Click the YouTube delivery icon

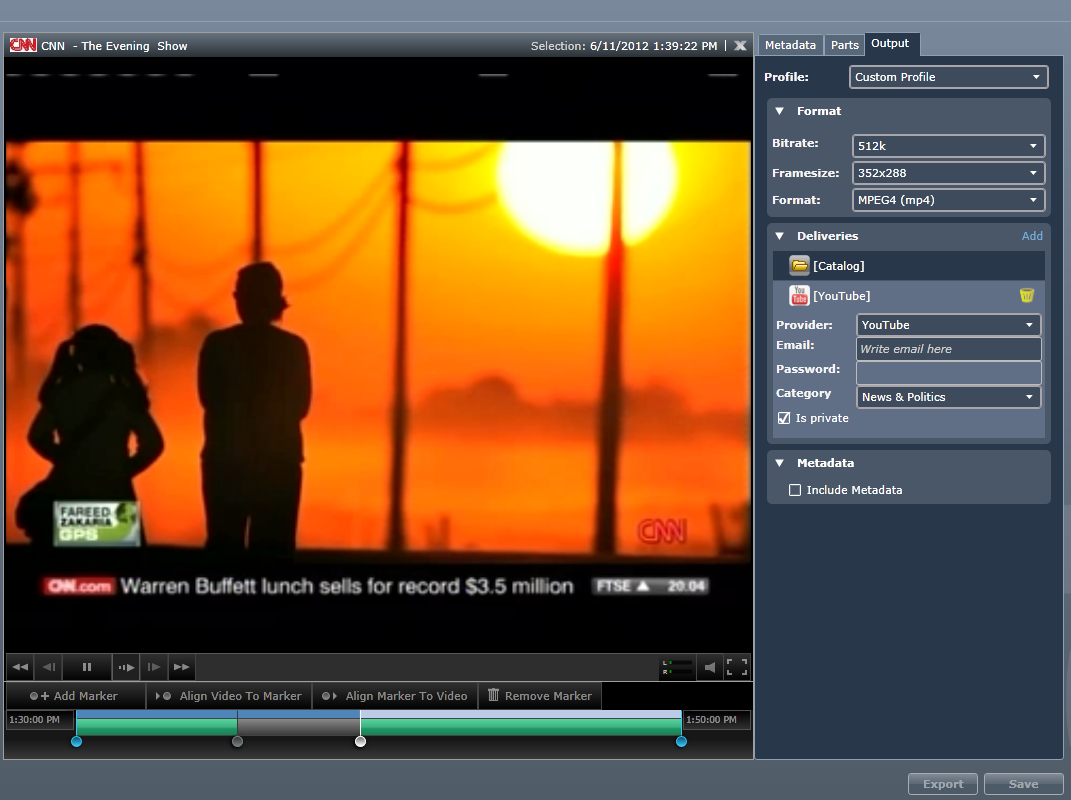pyautogui.click(x=799, y=295)
